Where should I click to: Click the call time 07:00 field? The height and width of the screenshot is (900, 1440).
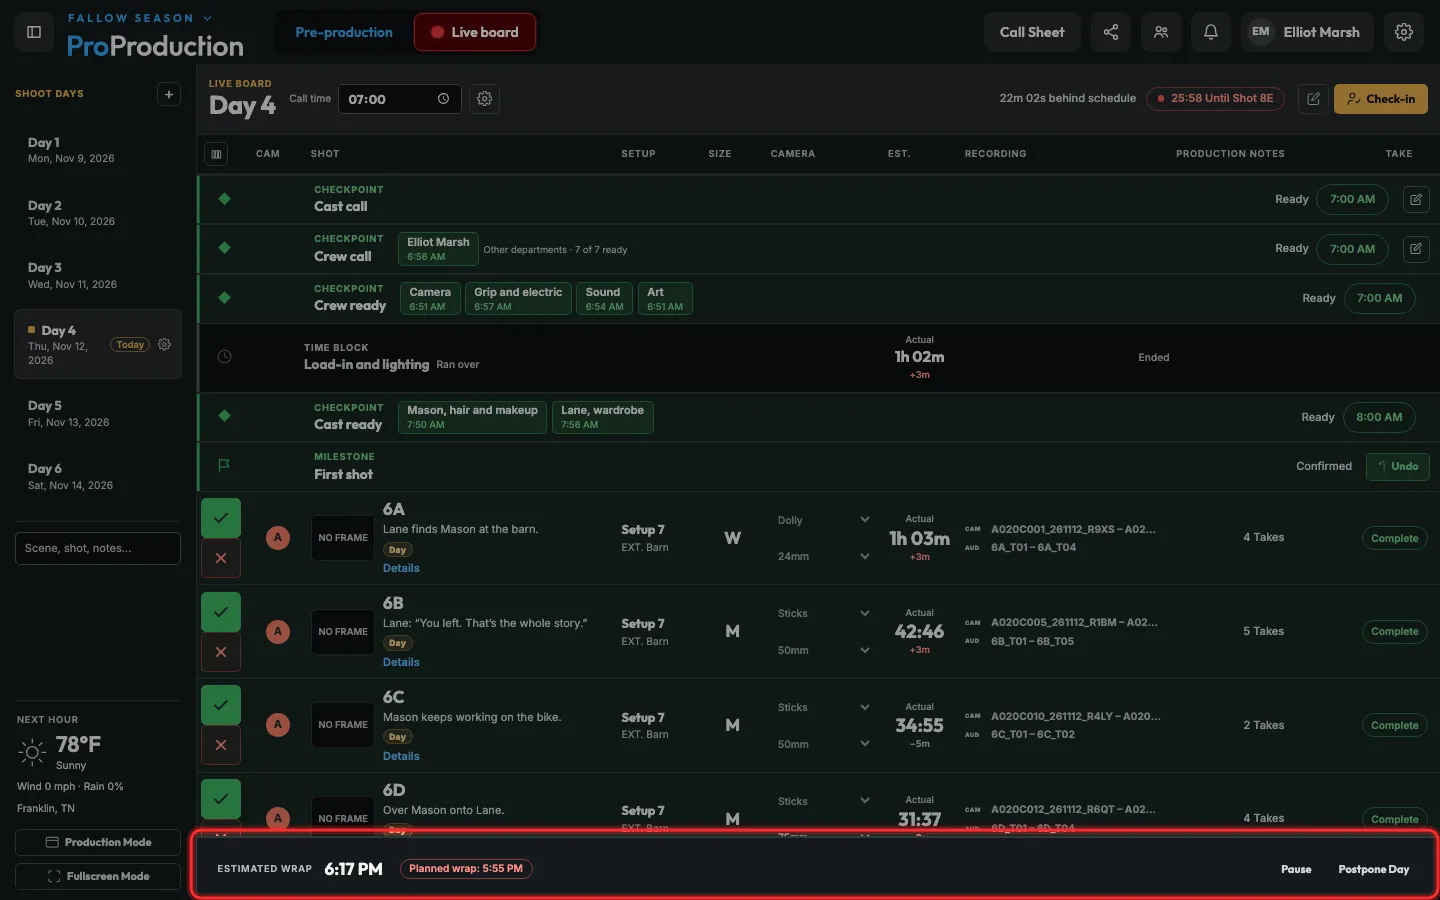click(400, 99)
